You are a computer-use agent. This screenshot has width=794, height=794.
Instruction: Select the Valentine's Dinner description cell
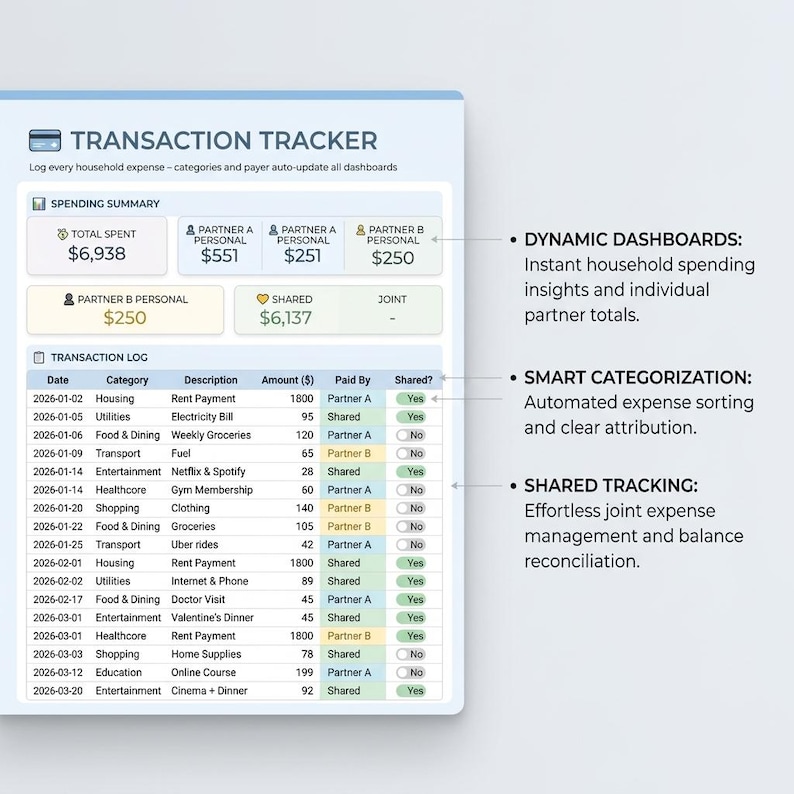212,618
